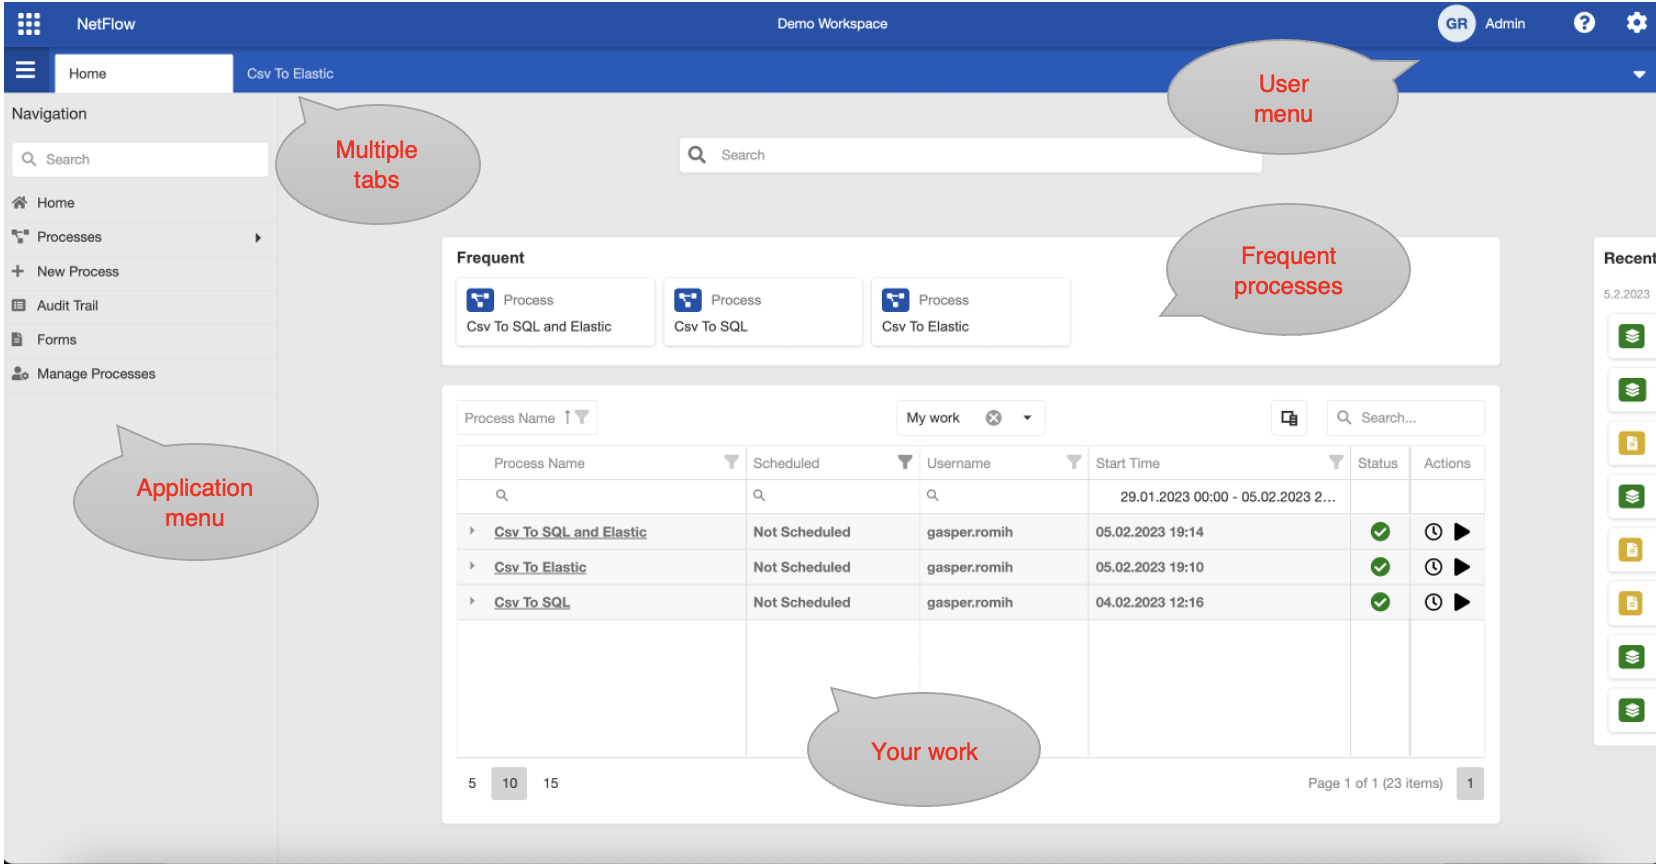The width and height of the screenshot is (1656, 864).
Task: Click the main center Search field
Action: point(970,155)
